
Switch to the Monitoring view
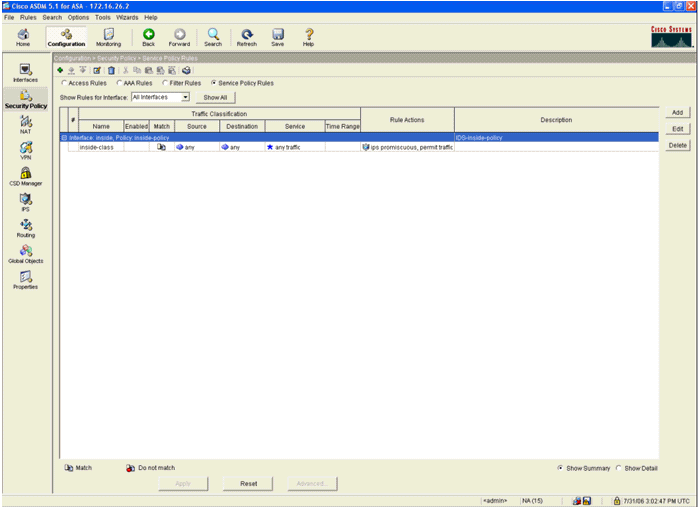click(109, 37)
